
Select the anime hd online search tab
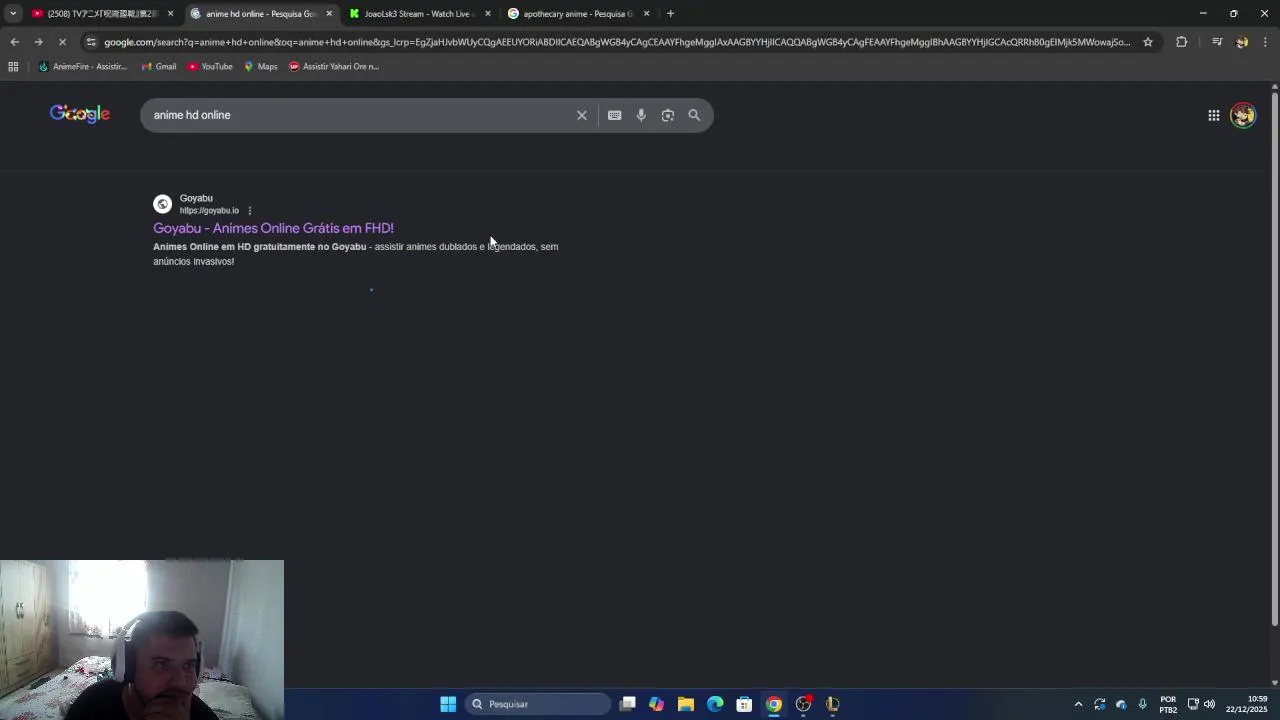[x=260, y=13]
